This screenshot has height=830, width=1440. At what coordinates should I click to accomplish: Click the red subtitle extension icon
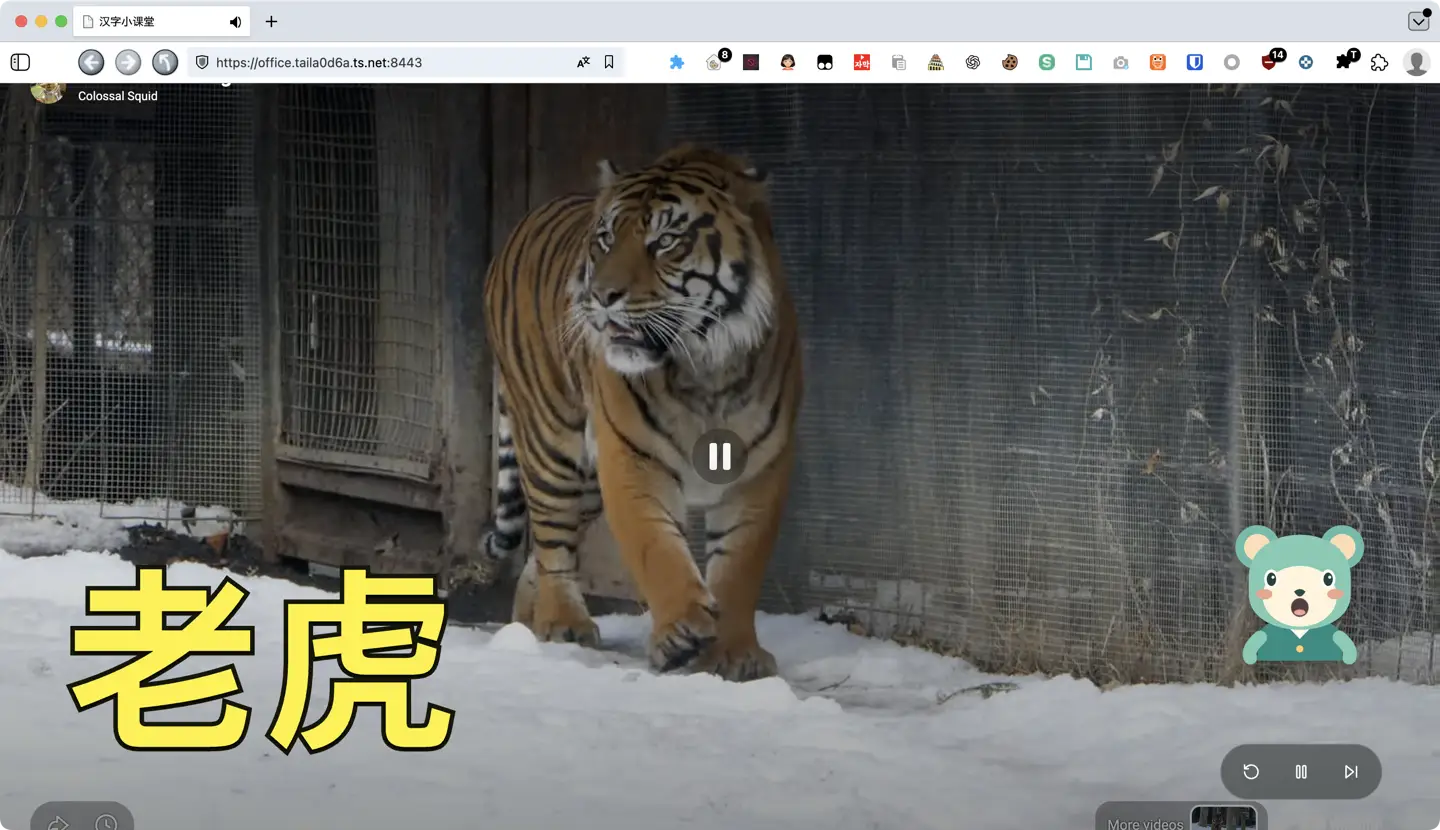[862, 62]
